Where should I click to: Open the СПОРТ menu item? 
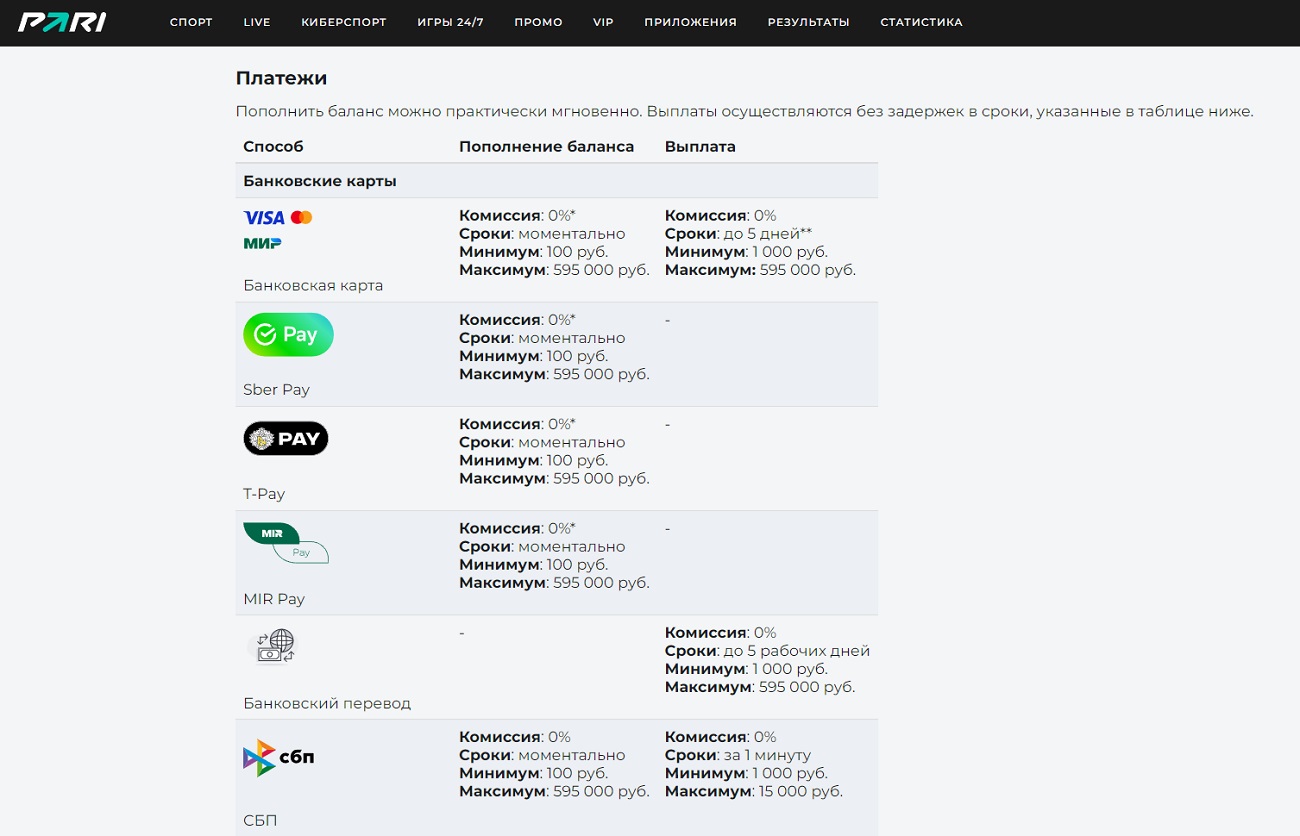point(191,22)
